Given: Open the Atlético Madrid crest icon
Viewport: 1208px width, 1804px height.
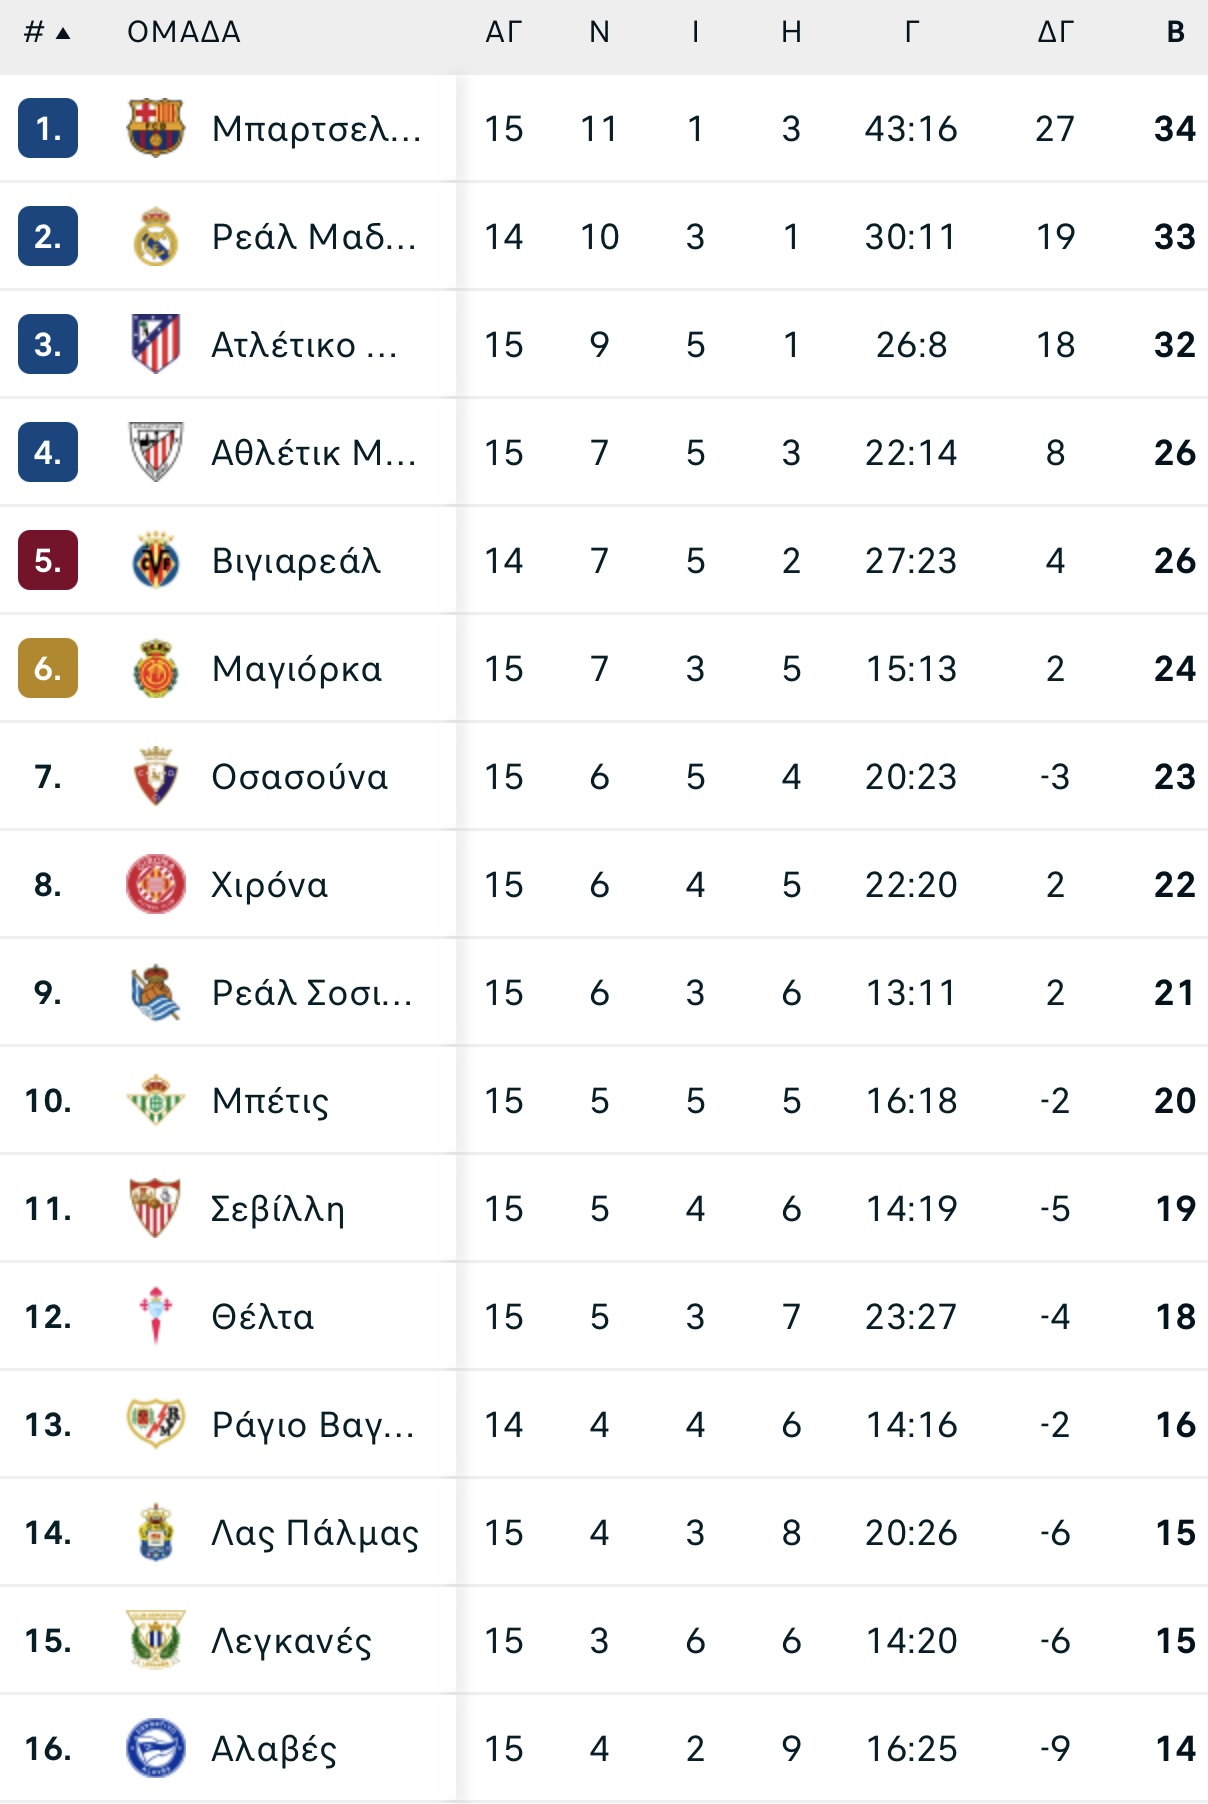Looking at the screenshot, I should pos(155,344).
